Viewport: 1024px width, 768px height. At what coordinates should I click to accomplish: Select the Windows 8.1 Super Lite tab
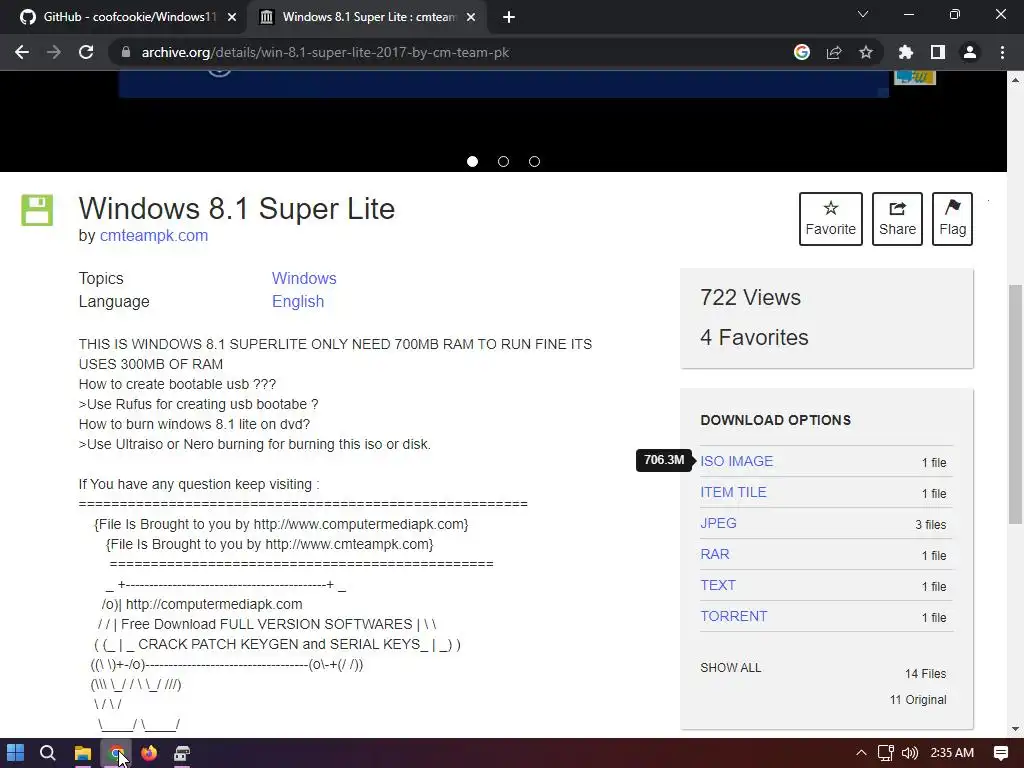(x=368, y=17)
